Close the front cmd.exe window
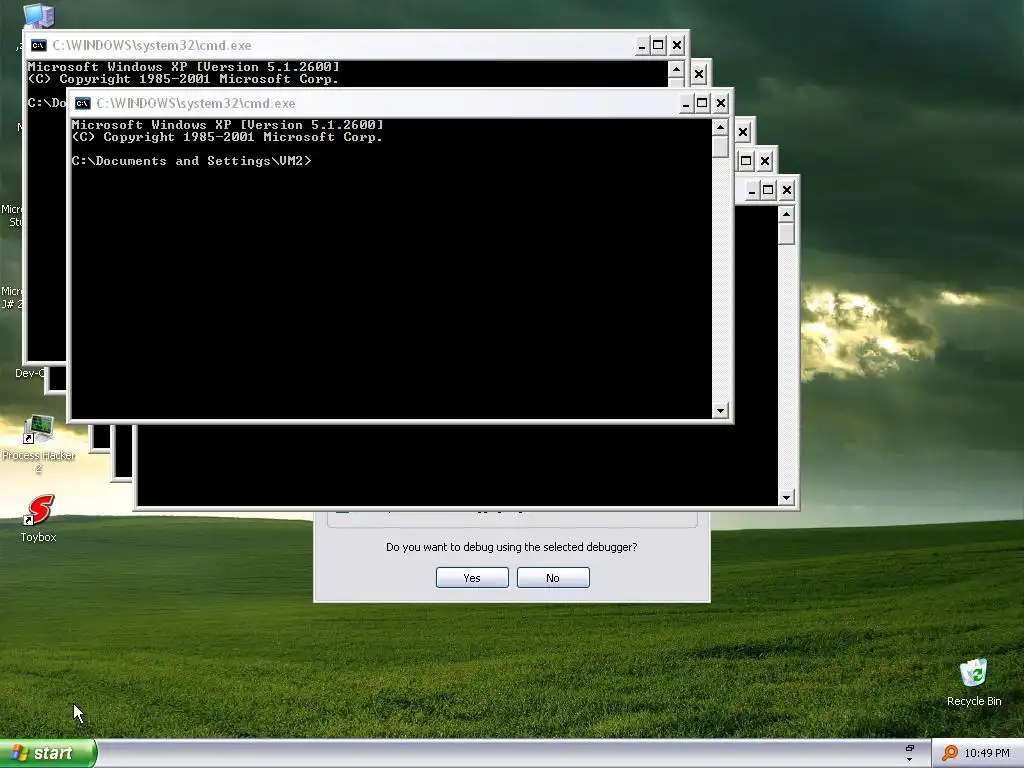This screenshot has width=1024, height=768. pos(720,103)
